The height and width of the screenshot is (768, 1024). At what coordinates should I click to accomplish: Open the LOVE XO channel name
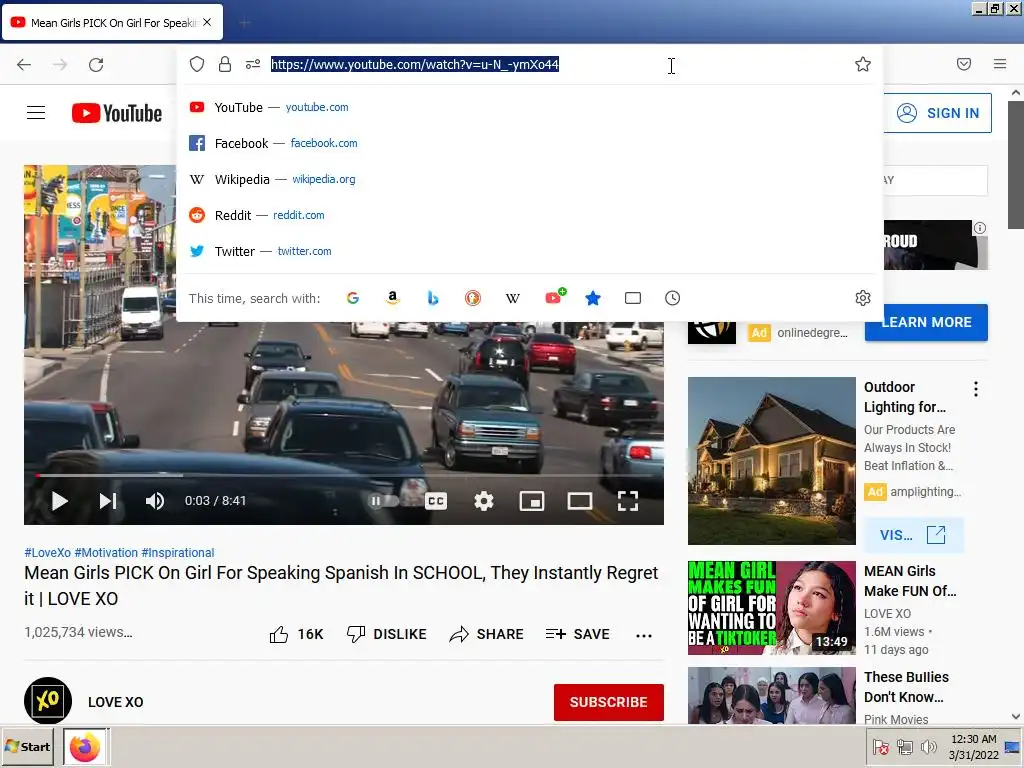pyautogui.click(x=116, y=702)
